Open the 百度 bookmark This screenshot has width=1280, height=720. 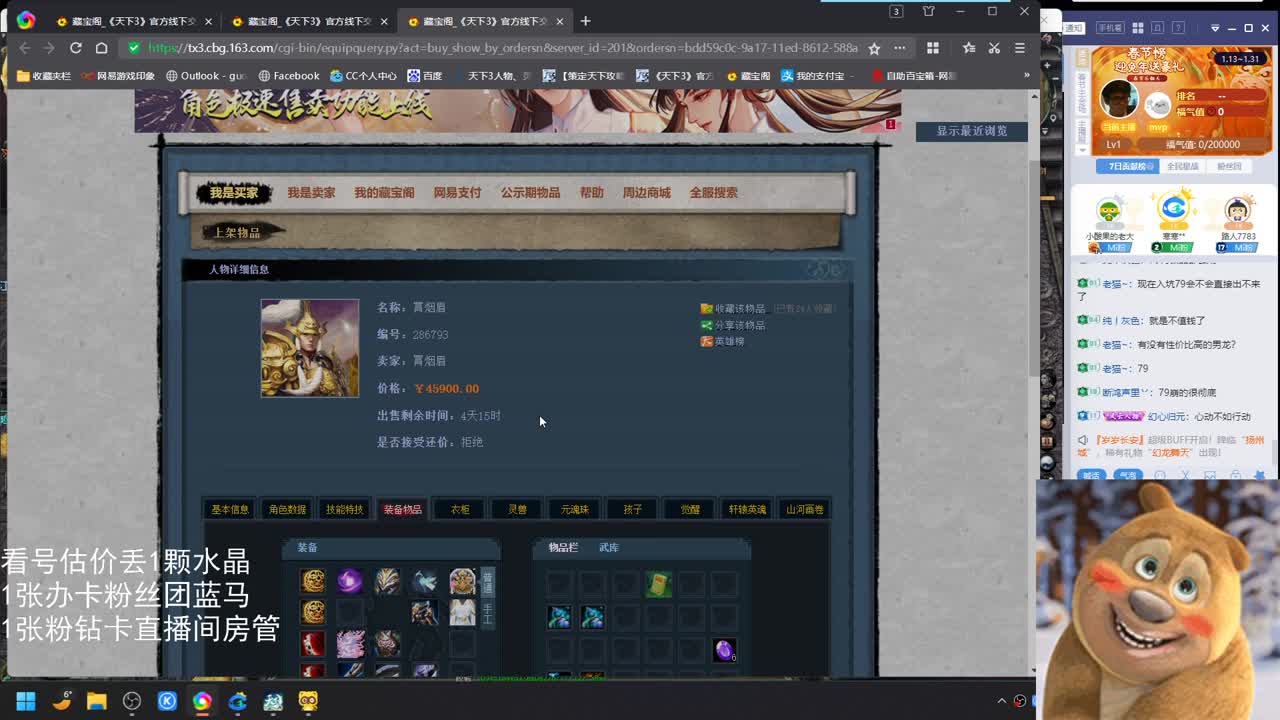click(x=425, y=76)
